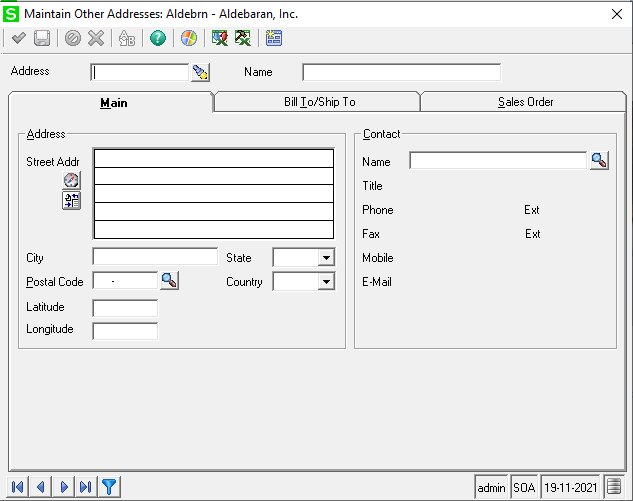Expand the Country dropdown

pos(326,282)
